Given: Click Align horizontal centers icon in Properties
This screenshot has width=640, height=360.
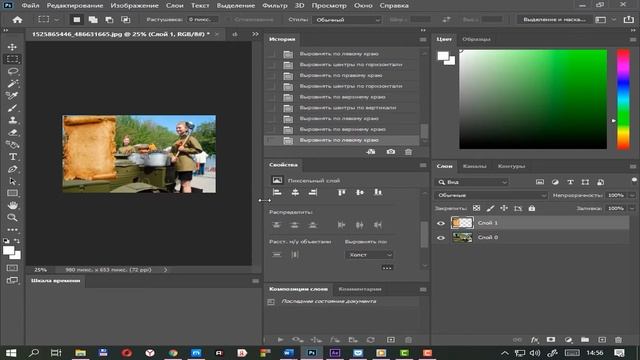Looking at the screenshot, I should click(x=295, y=192).
